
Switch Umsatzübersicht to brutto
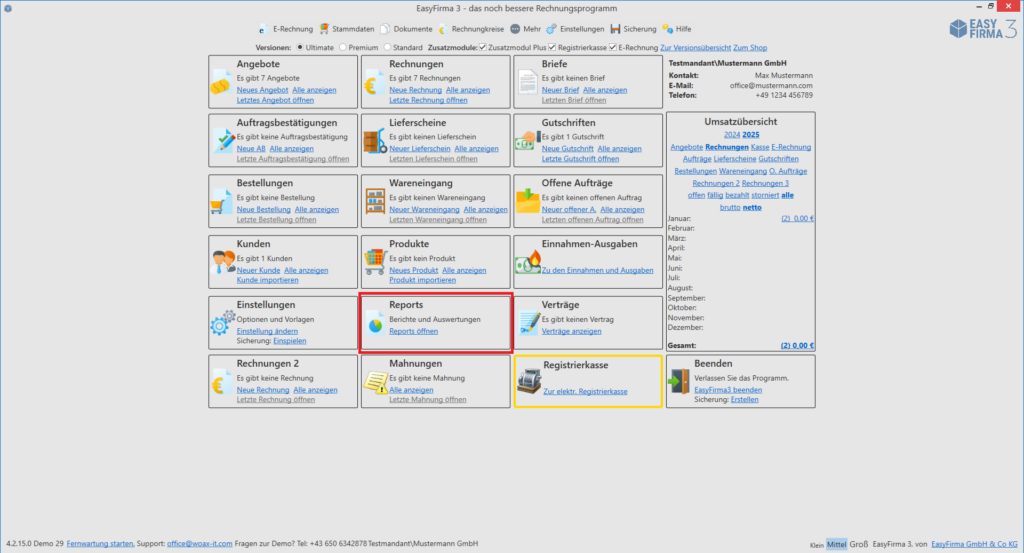pyautogui.click(x=729, y=207)
